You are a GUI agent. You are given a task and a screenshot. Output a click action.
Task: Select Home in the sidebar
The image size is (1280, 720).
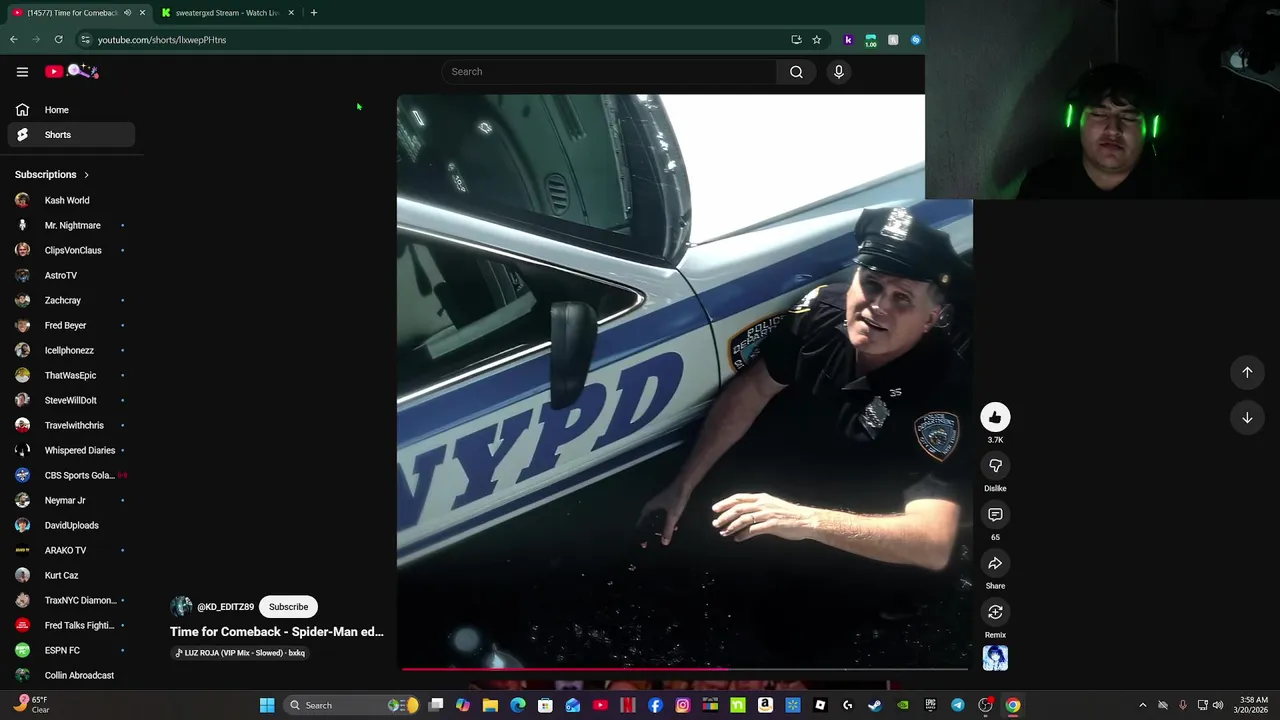[x=71, y=110]
